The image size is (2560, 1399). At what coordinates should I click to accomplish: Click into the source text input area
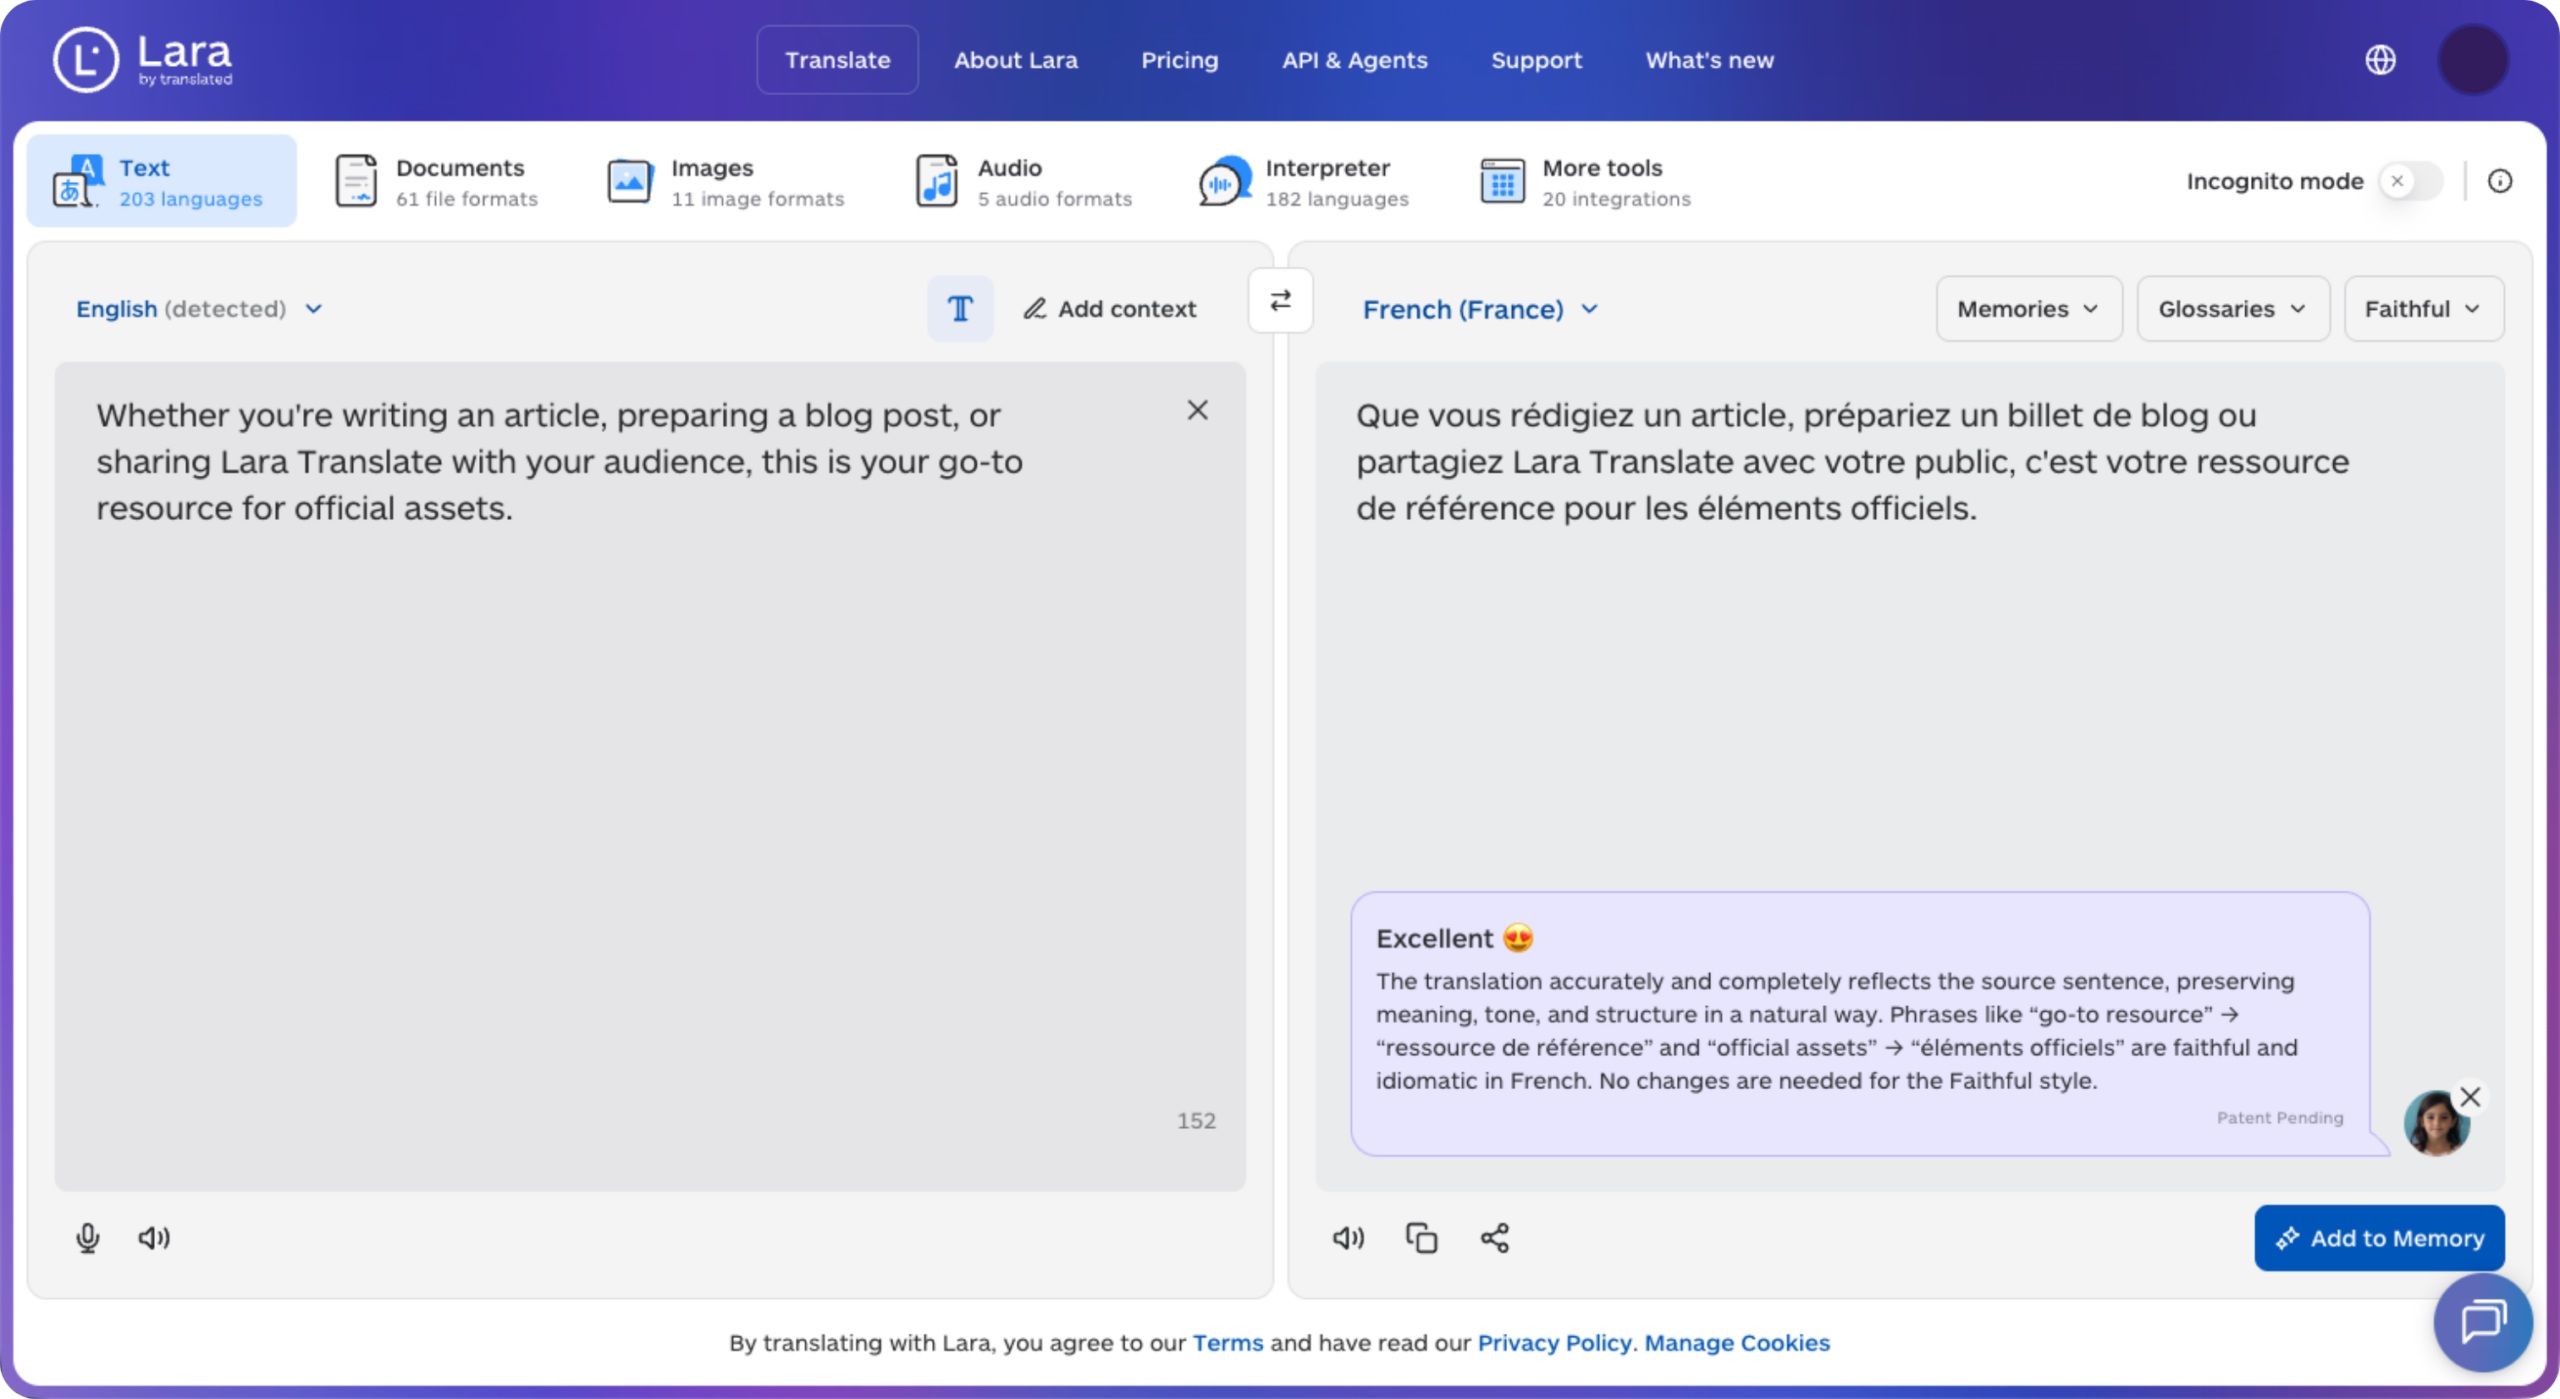pos(650,776)
